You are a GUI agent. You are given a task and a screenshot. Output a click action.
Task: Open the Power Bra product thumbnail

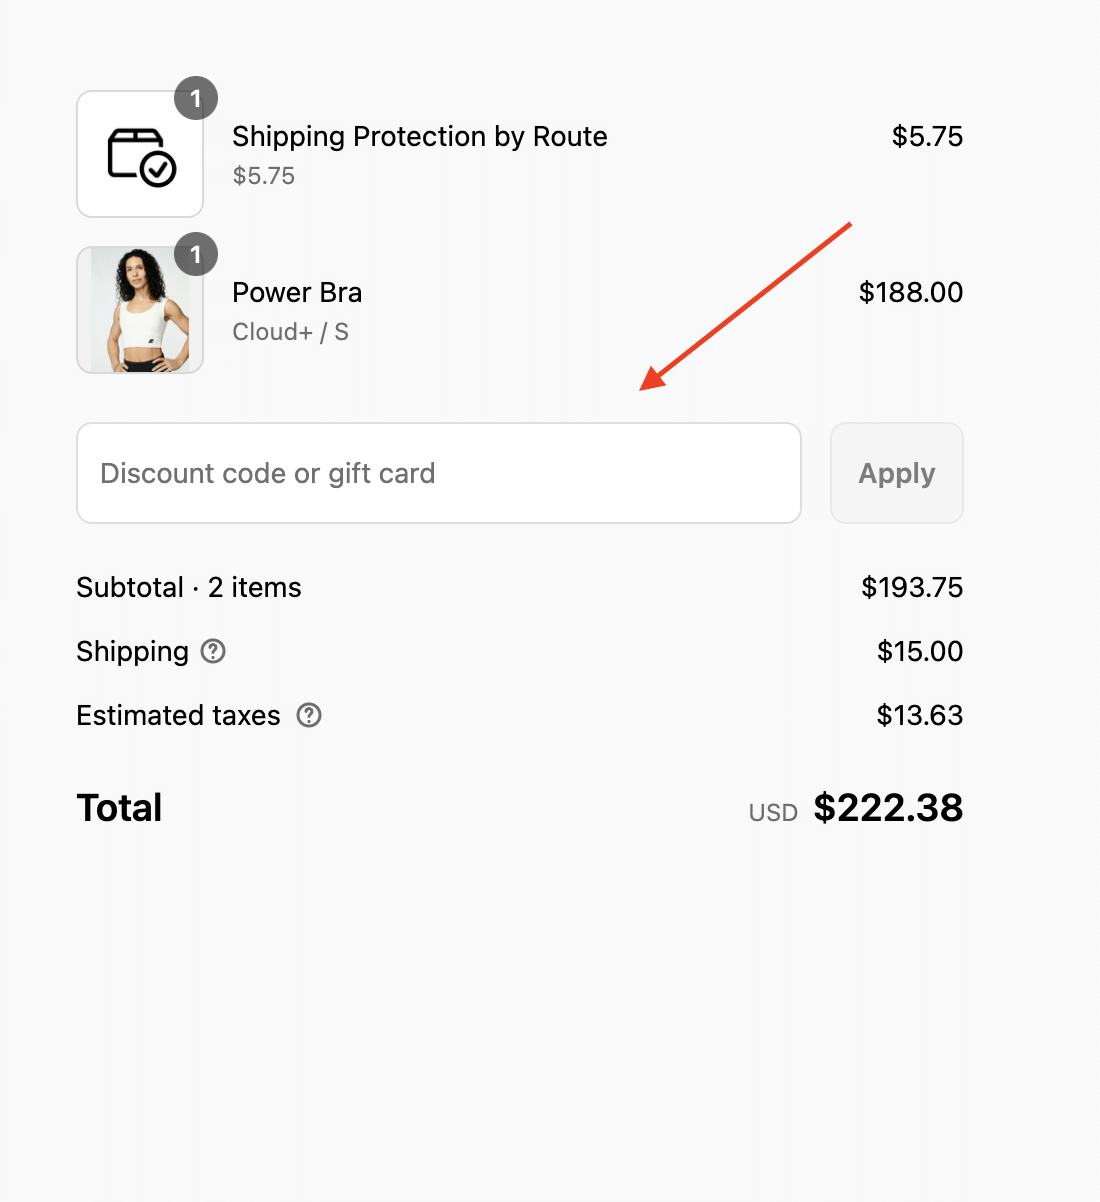140,310
